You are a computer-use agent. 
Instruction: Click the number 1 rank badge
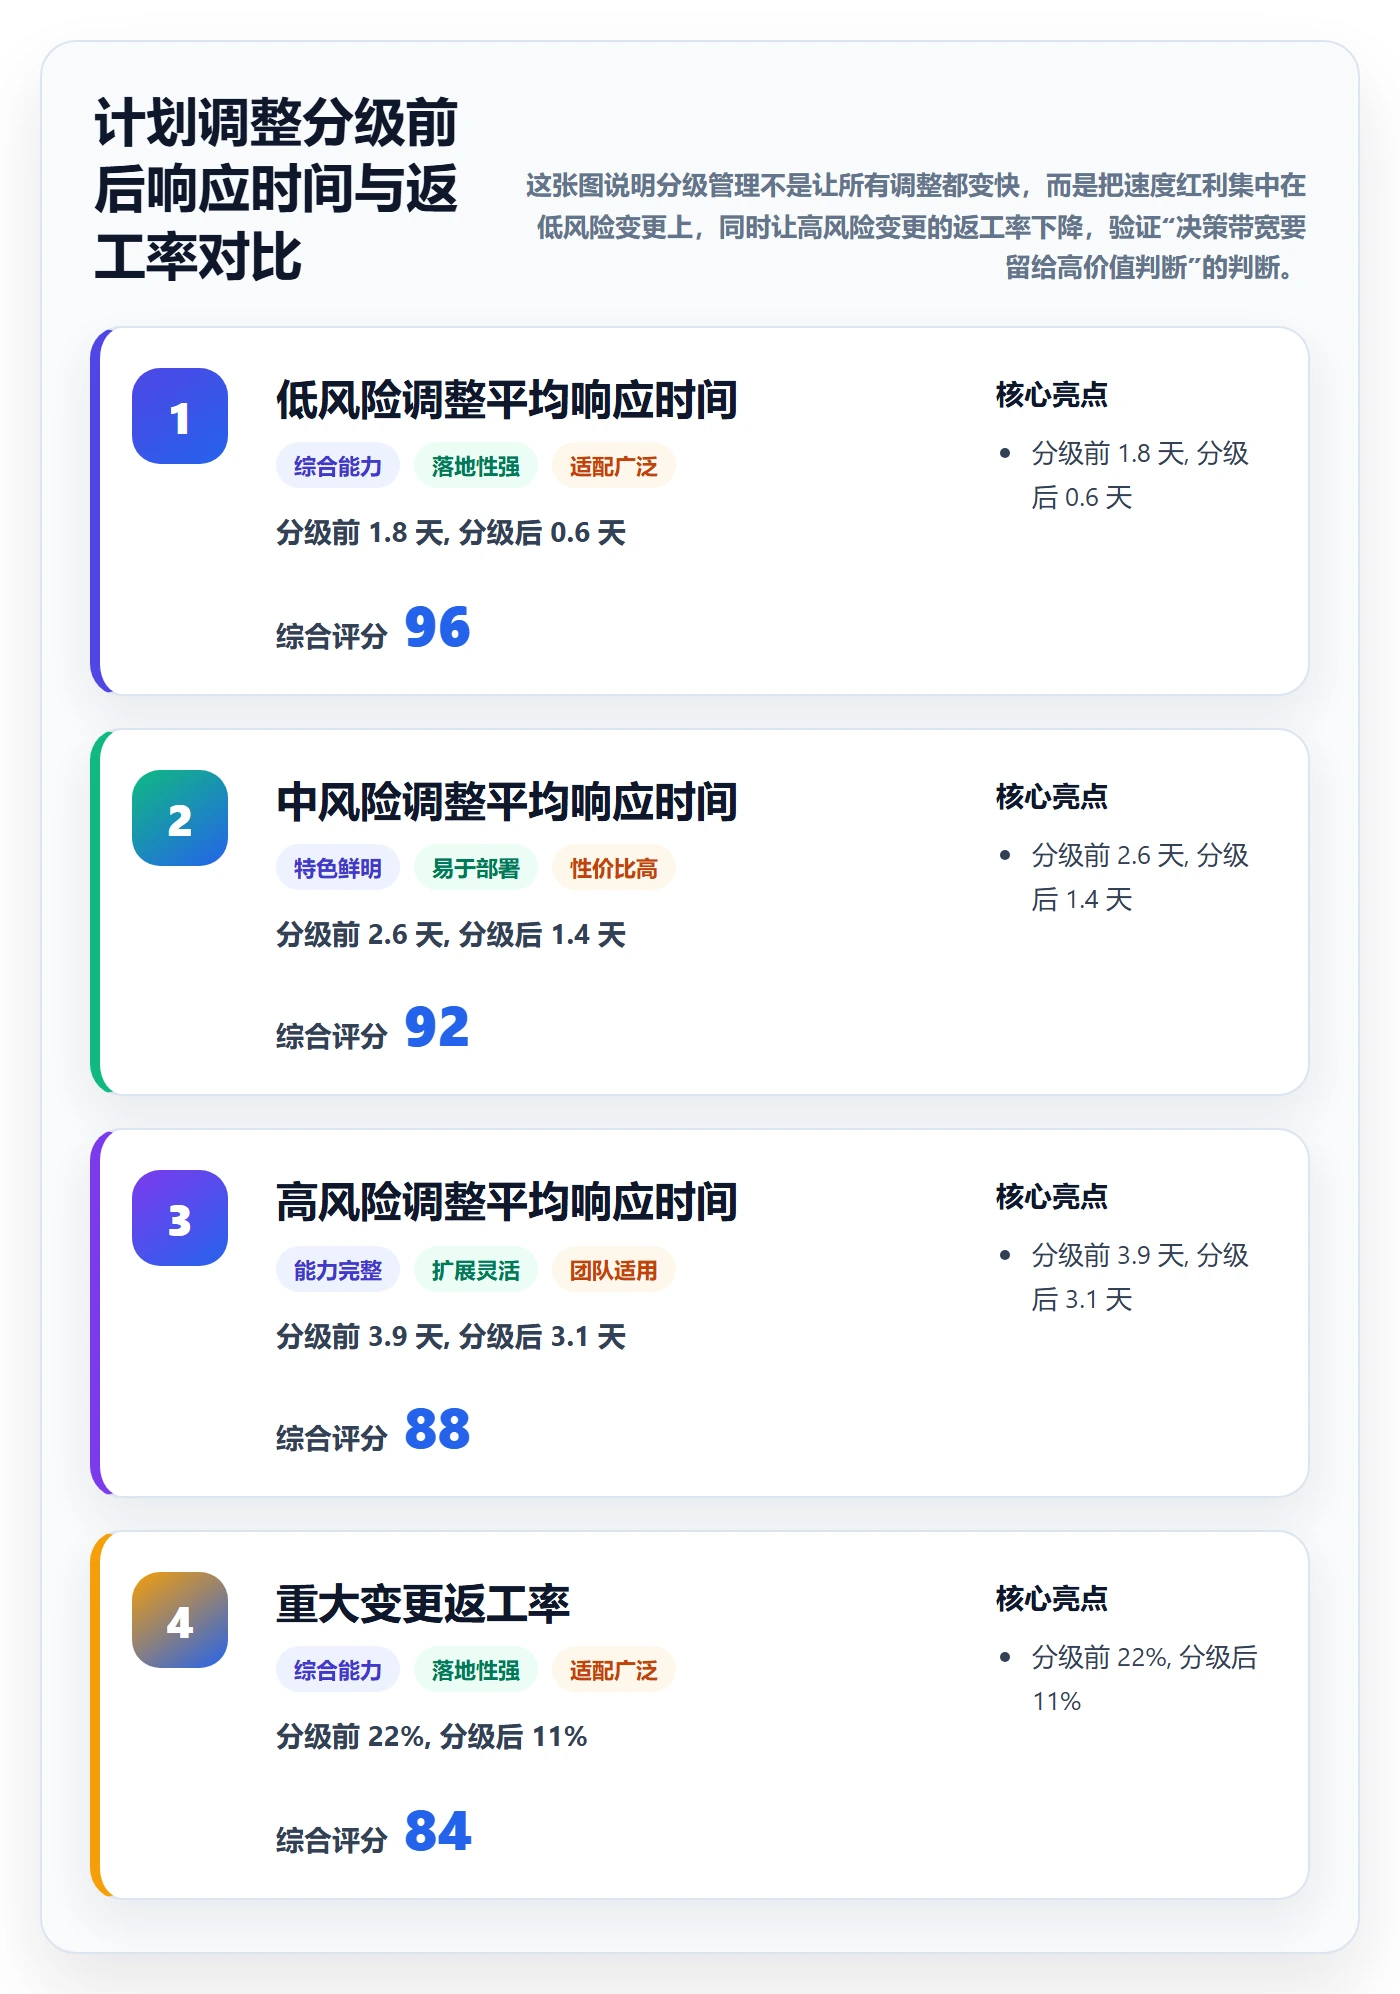point(180,416)
